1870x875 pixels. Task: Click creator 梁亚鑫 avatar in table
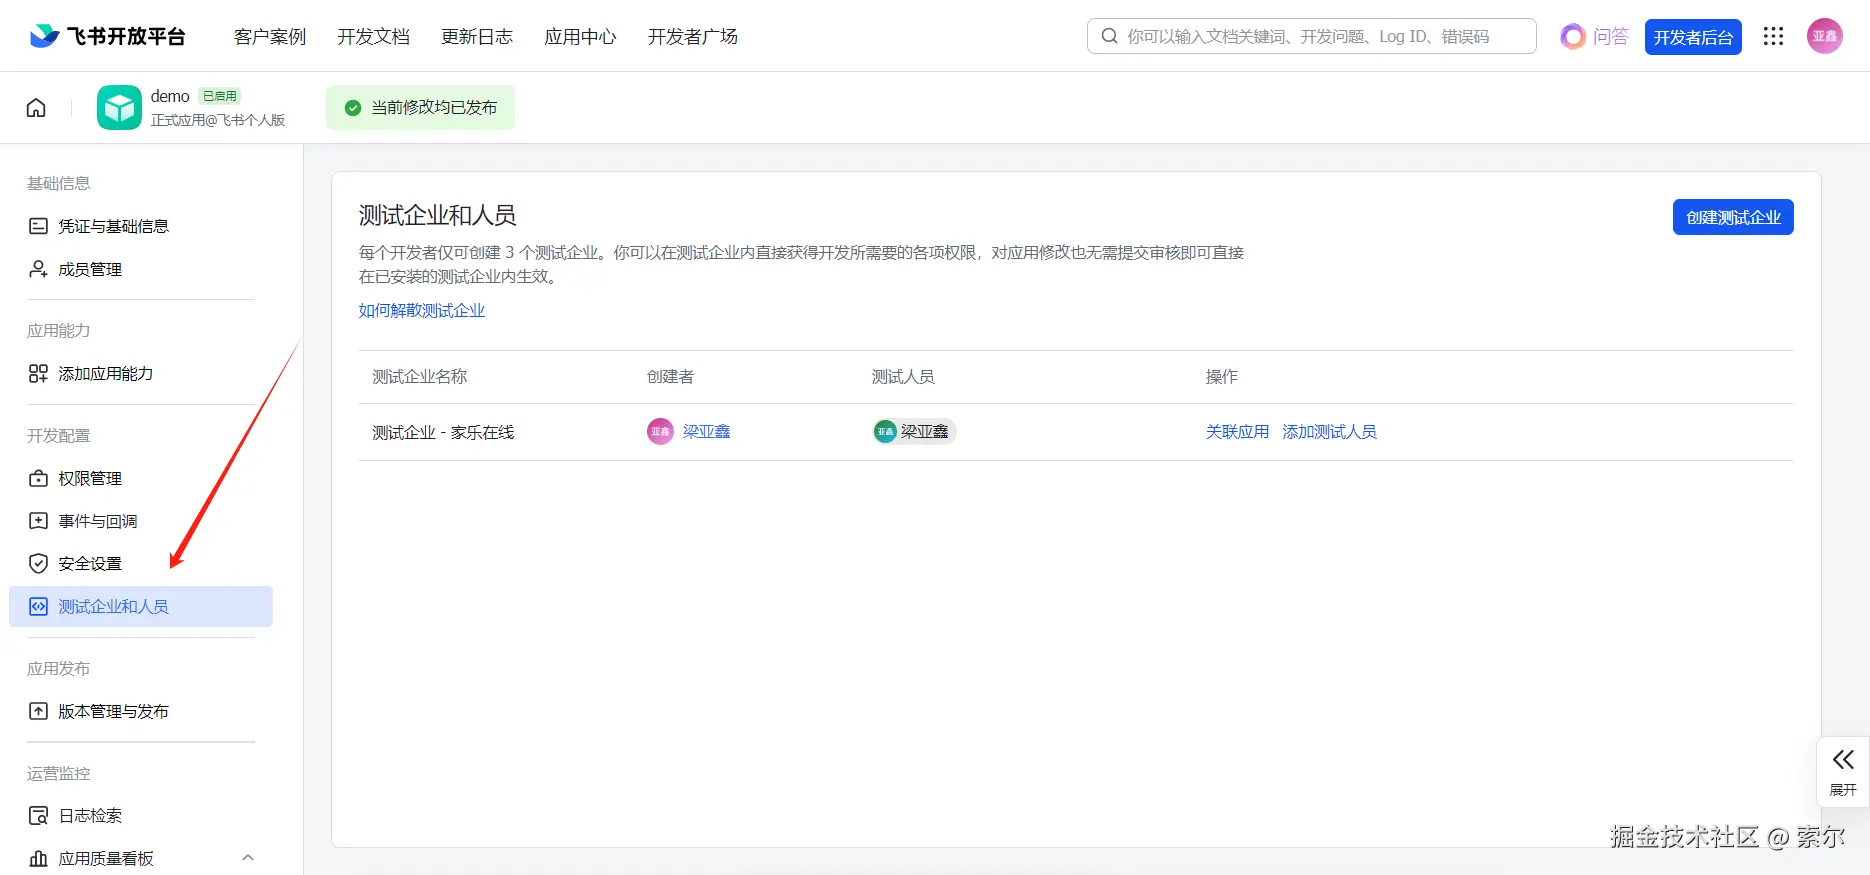click(660, 431)
